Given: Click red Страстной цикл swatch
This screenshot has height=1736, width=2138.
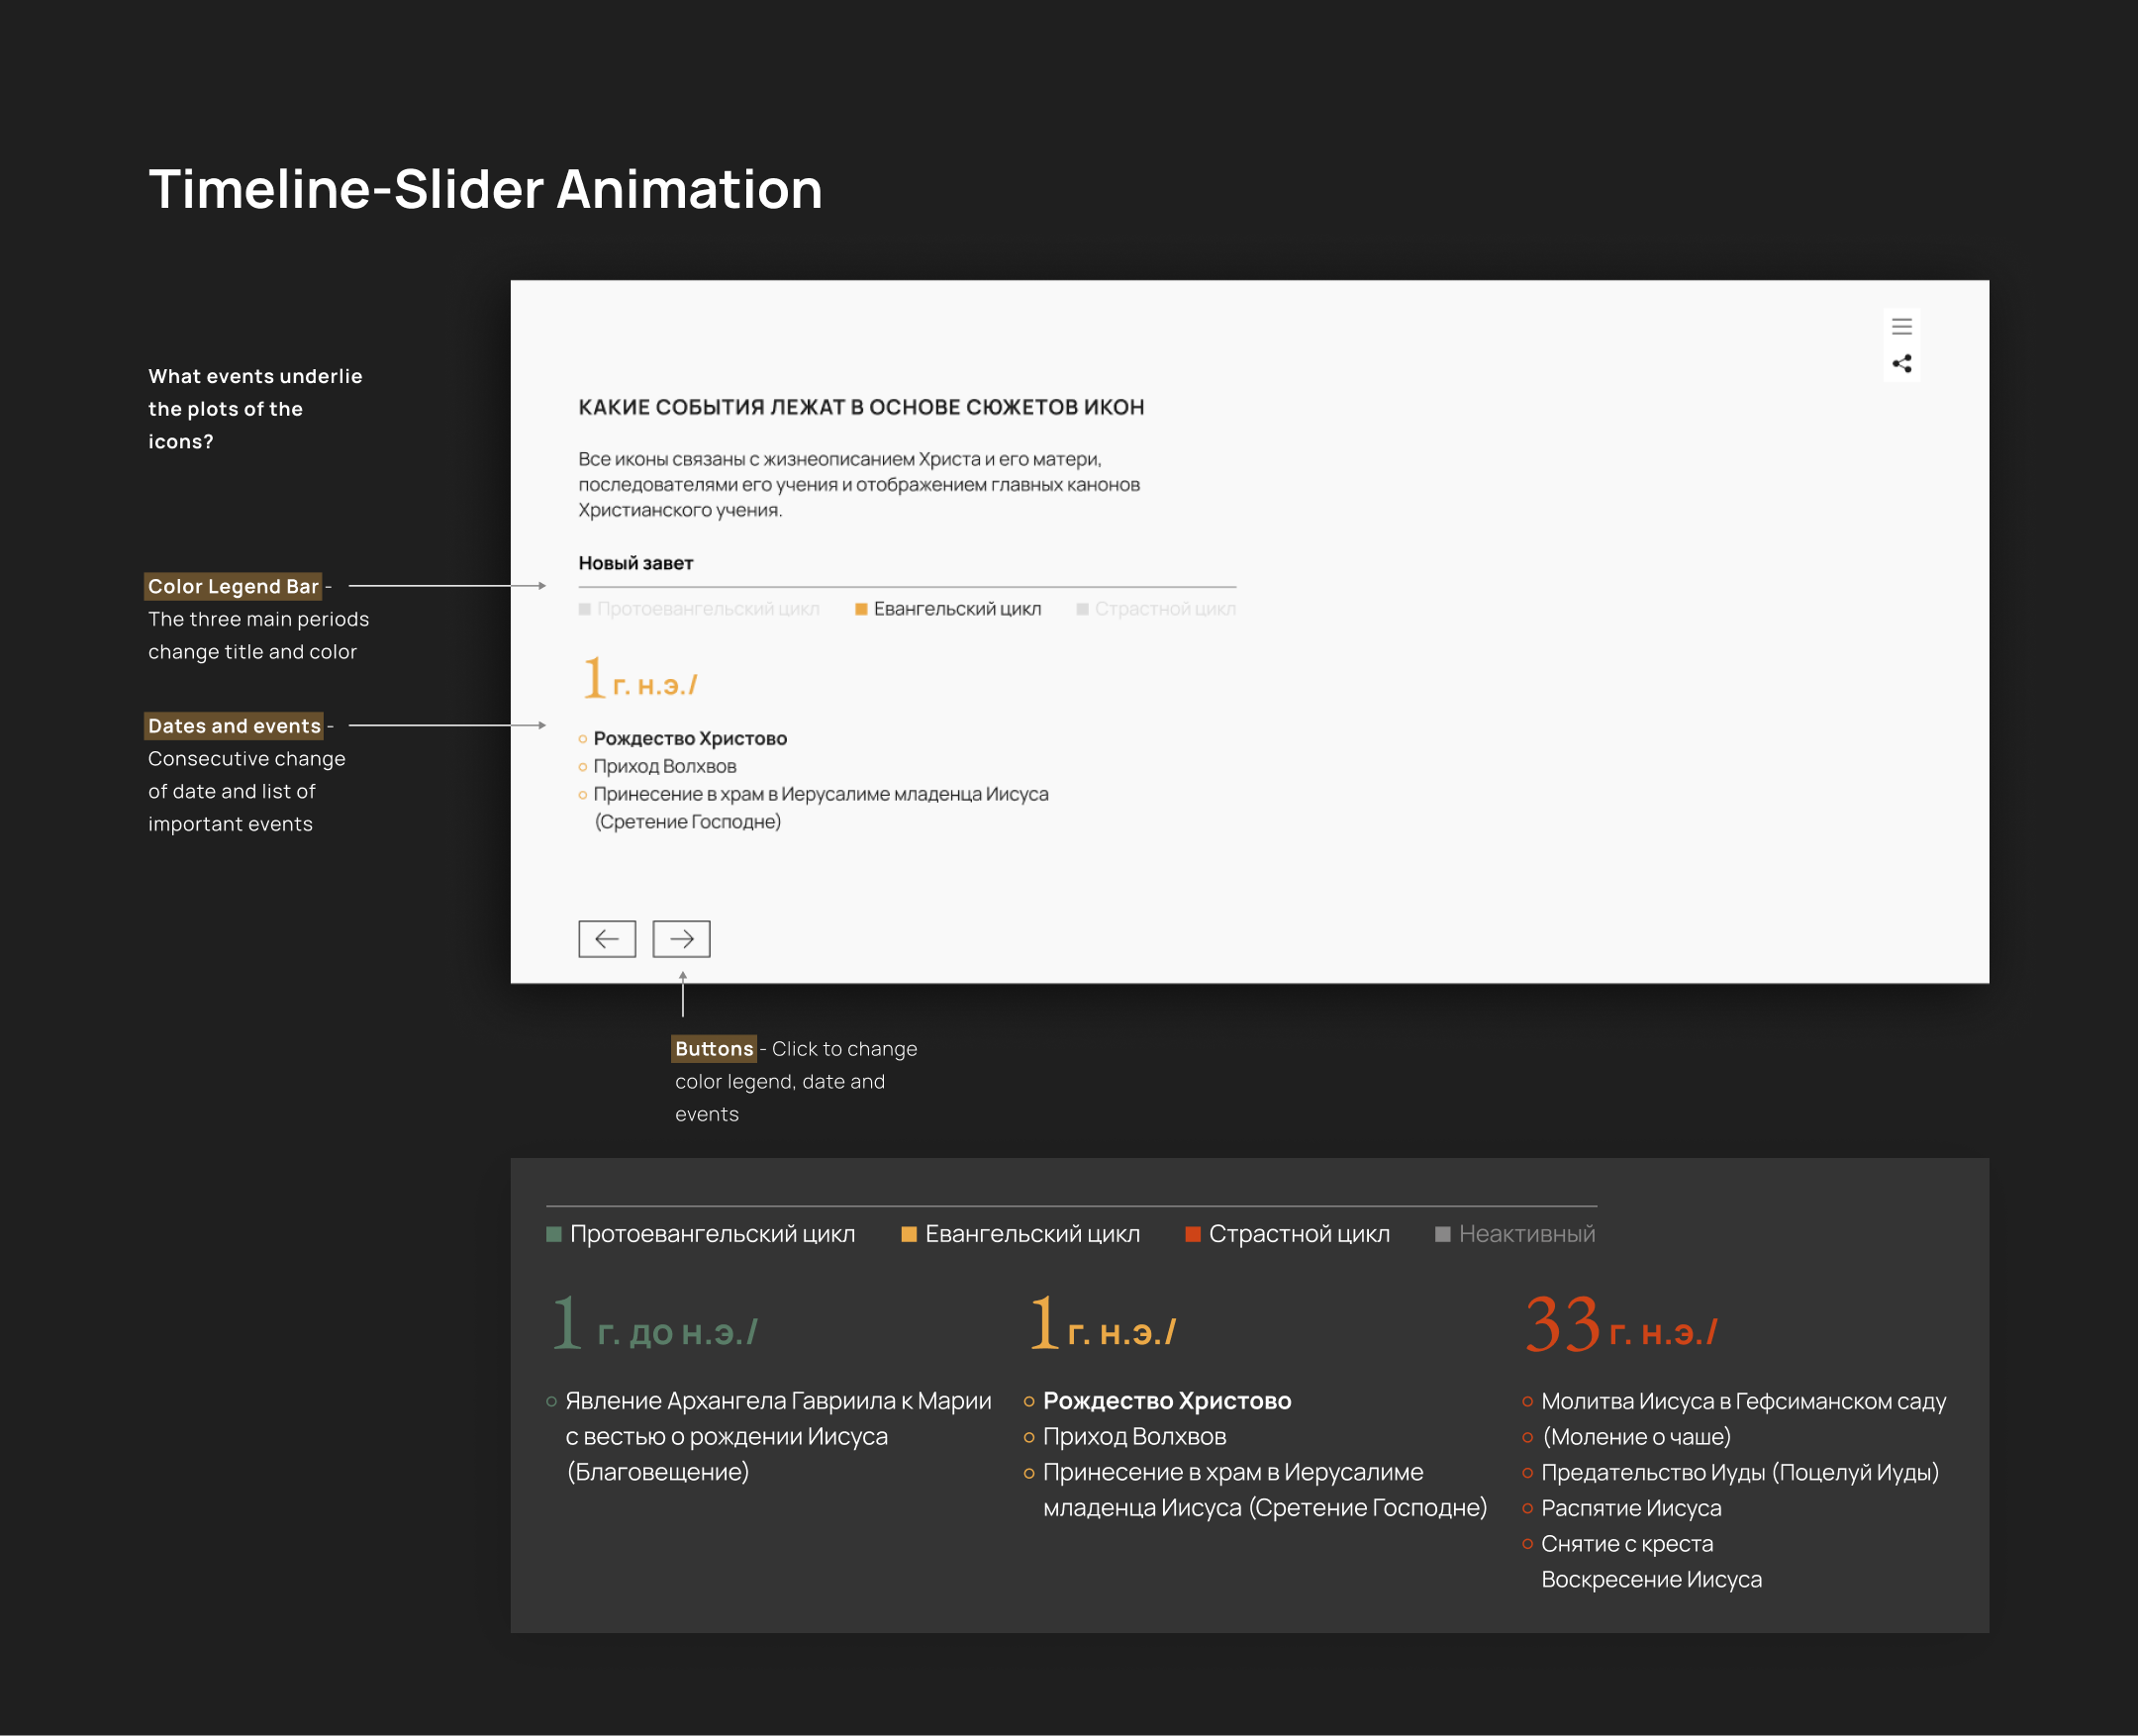Looking at the screenshot, I should click(x=1192, y=1234).
